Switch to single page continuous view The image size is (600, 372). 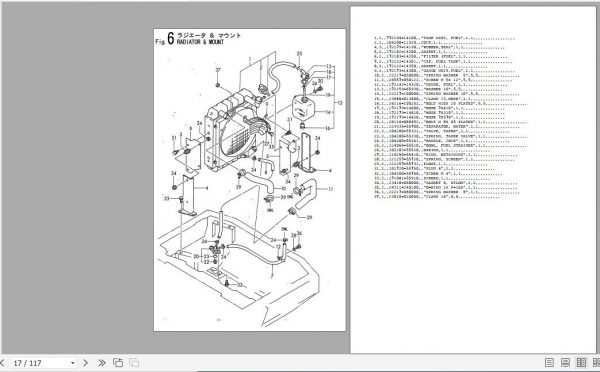point(549,362)
